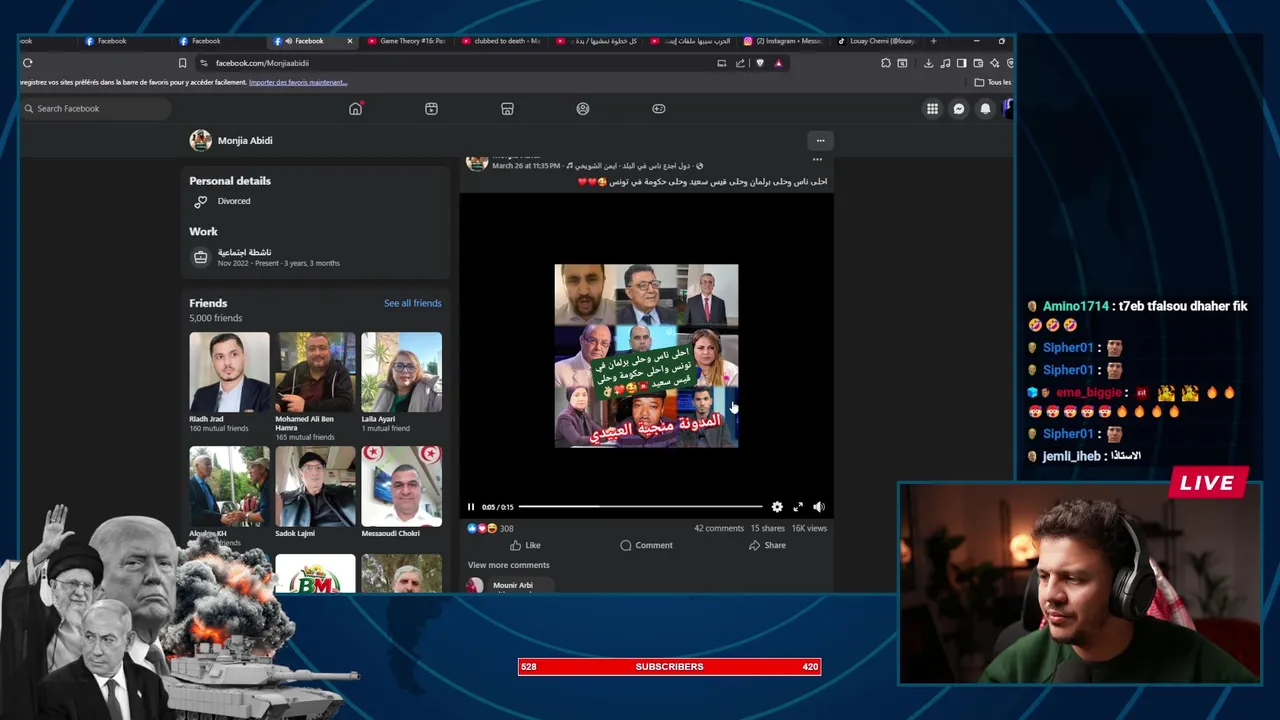Open the reactions count 308

pyautogui.click(x=506, y=528)
